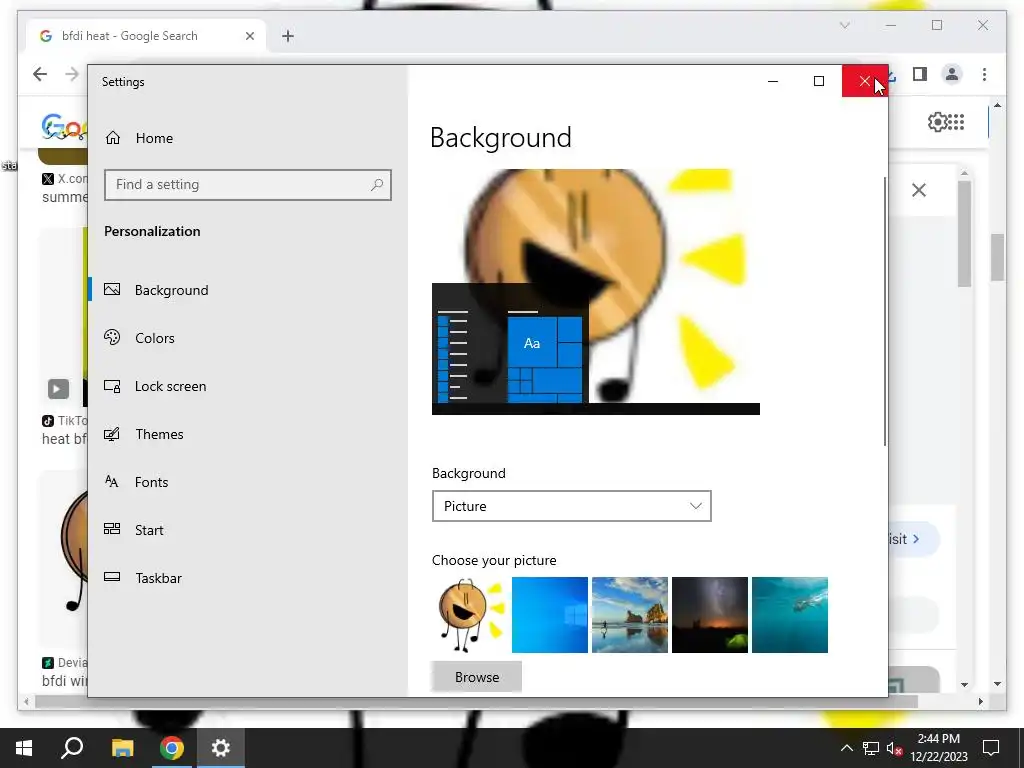Select the blue Windows logo wallpaper thumbnail
Image resolution: width=1024 pixels, height=768 pixels.
click(x=550, y=615)
